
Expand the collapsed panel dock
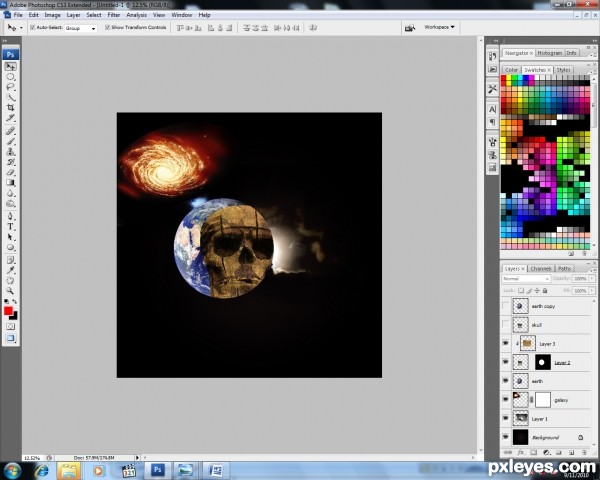495,41
